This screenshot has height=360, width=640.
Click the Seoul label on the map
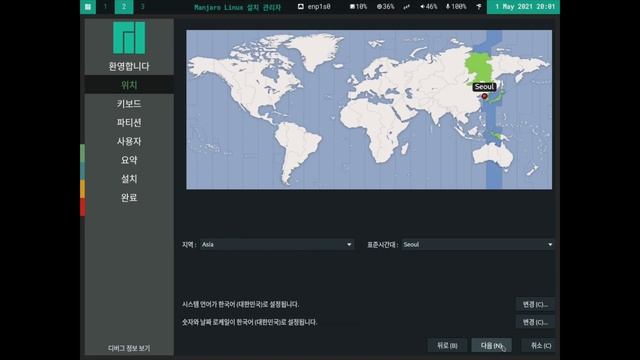[484, 87]
